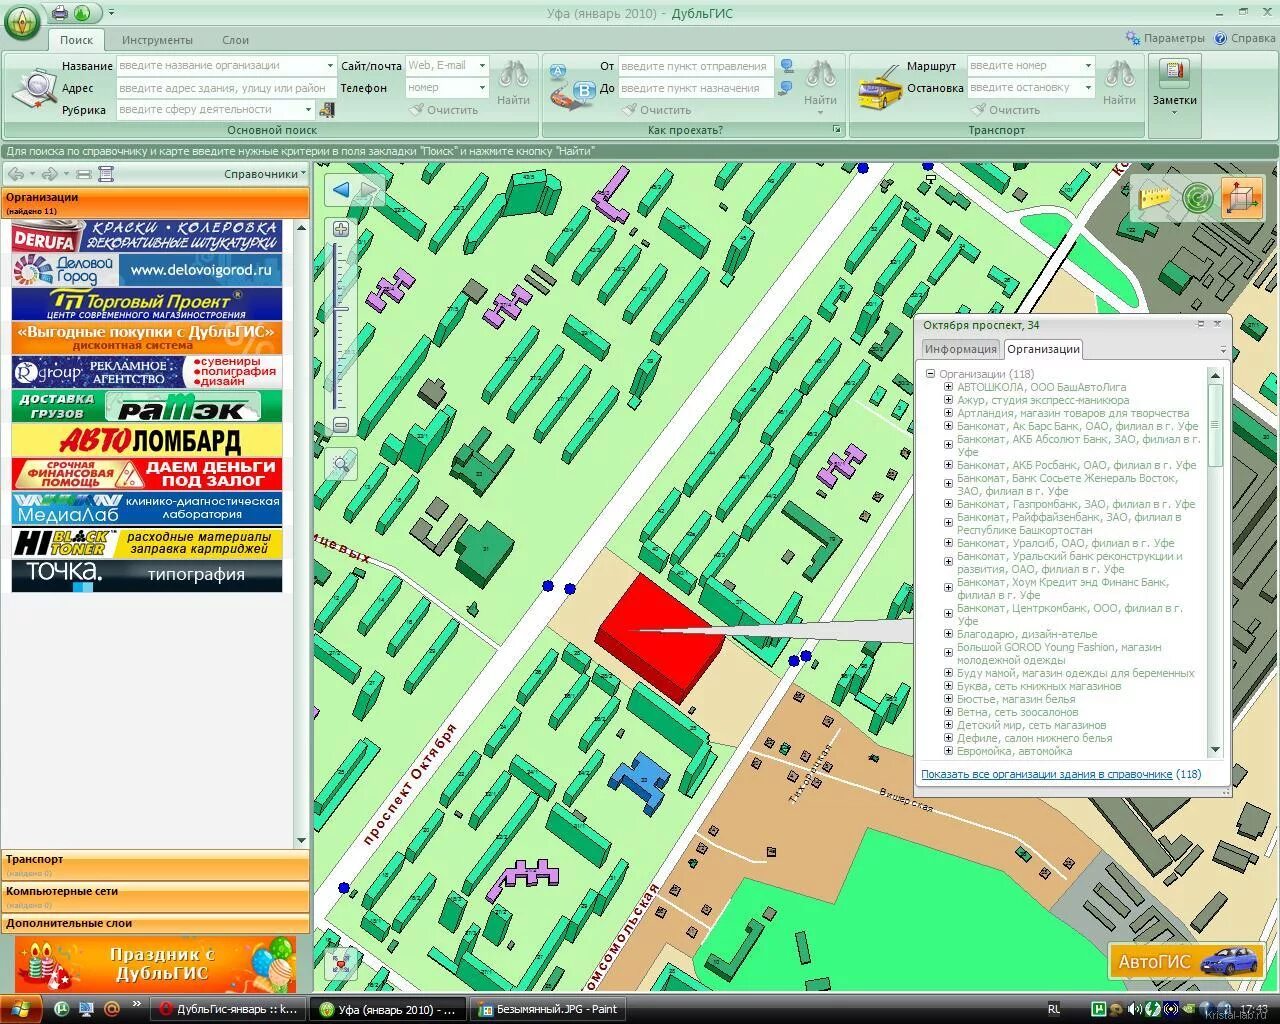Screen dimensions: 1280x1024
Task: Open the Сайт/почта dropdown arrow
Action: (x=482, y=65)
